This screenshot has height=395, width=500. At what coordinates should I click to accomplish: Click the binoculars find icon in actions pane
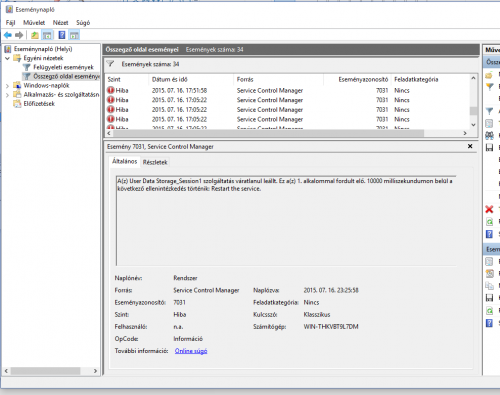[x=489, y=135]
